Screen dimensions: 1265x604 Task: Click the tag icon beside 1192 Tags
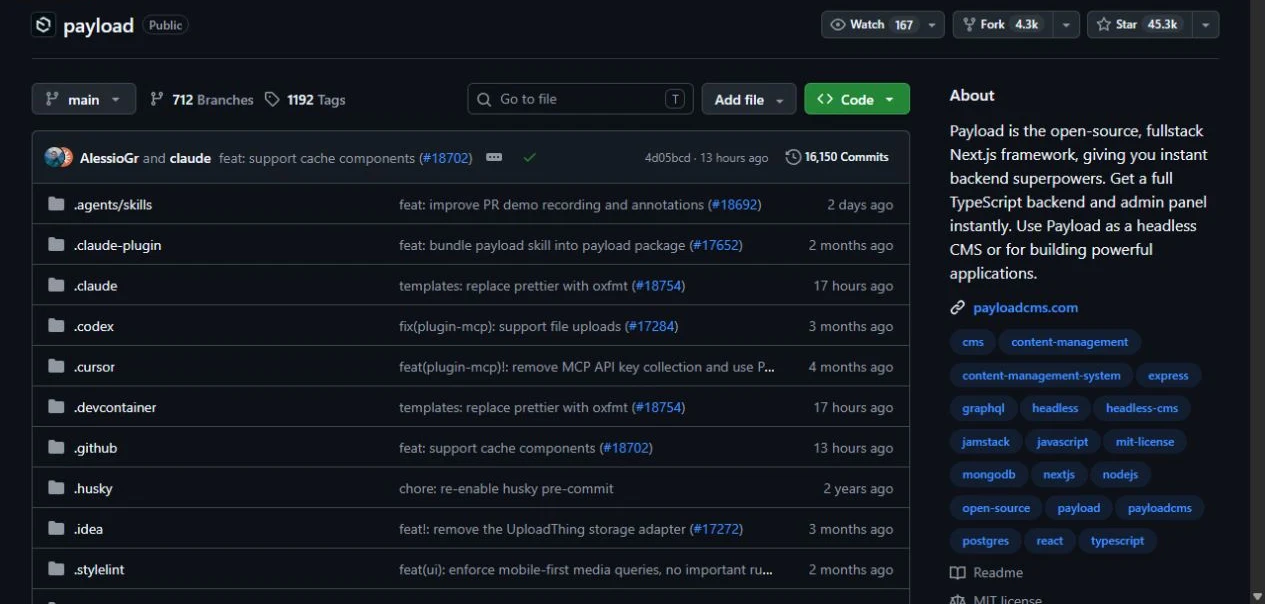[x=272, y=99]
